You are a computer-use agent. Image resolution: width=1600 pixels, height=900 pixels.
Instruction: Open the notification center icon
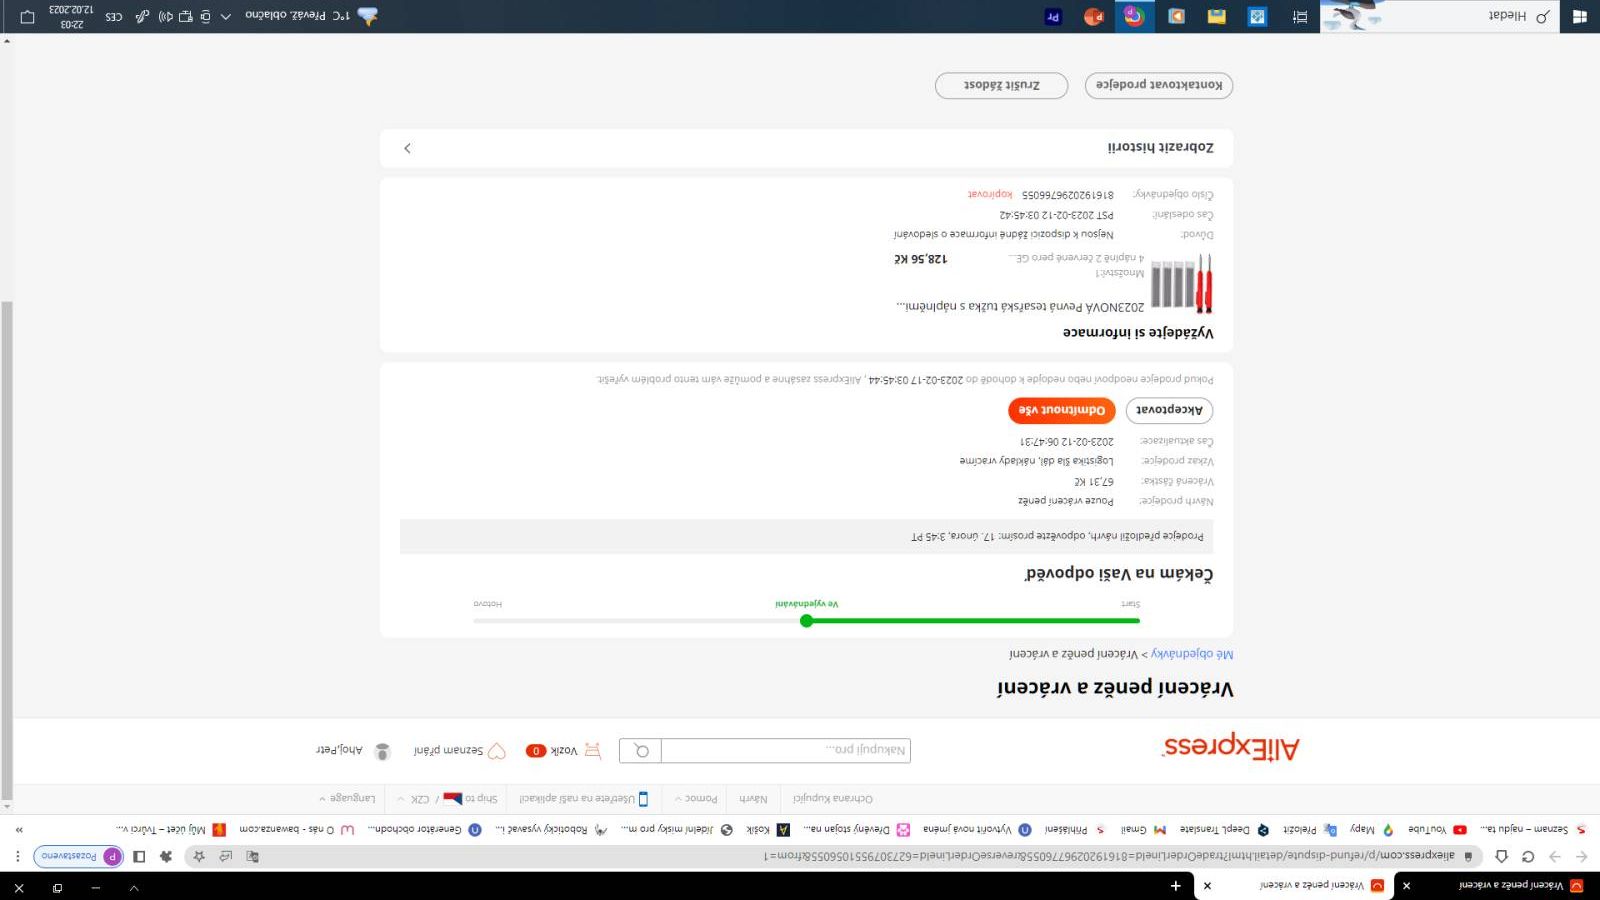[27, 16]
